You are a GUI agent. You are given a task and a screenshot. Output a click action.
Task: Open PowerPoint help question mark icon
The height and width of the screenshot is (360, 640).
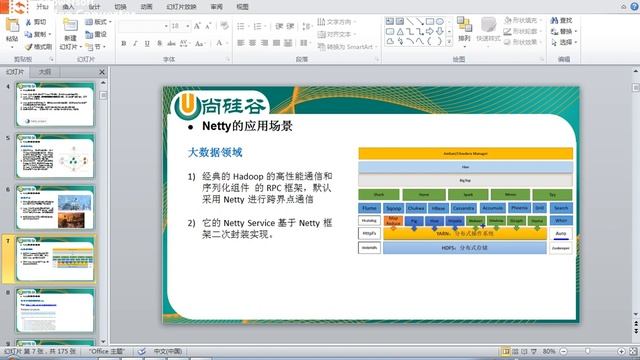(x=635, y=6)
